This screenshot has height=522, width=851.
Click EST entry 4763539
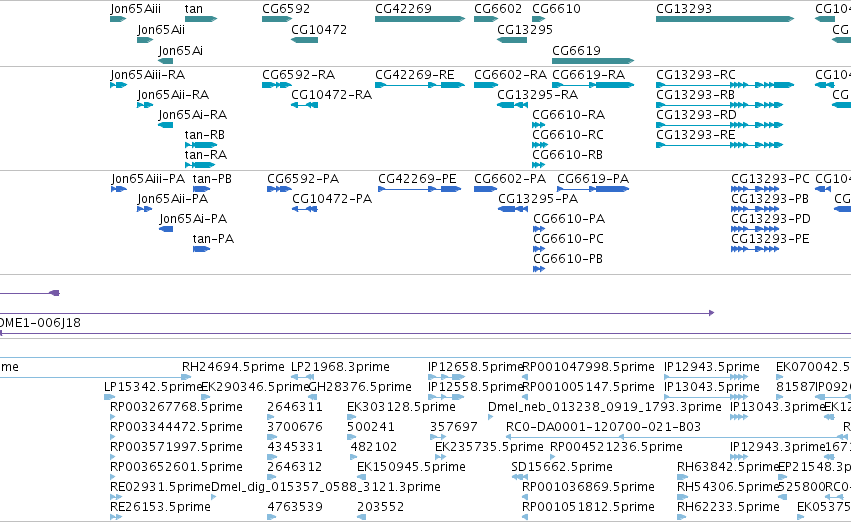click(x=295, y=507)
